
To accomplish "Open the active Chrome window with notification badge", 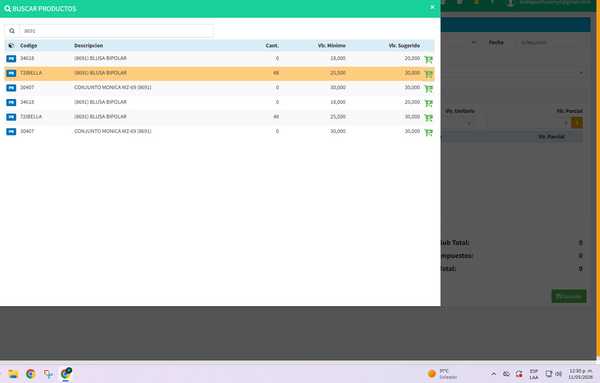I will point(66,373).
